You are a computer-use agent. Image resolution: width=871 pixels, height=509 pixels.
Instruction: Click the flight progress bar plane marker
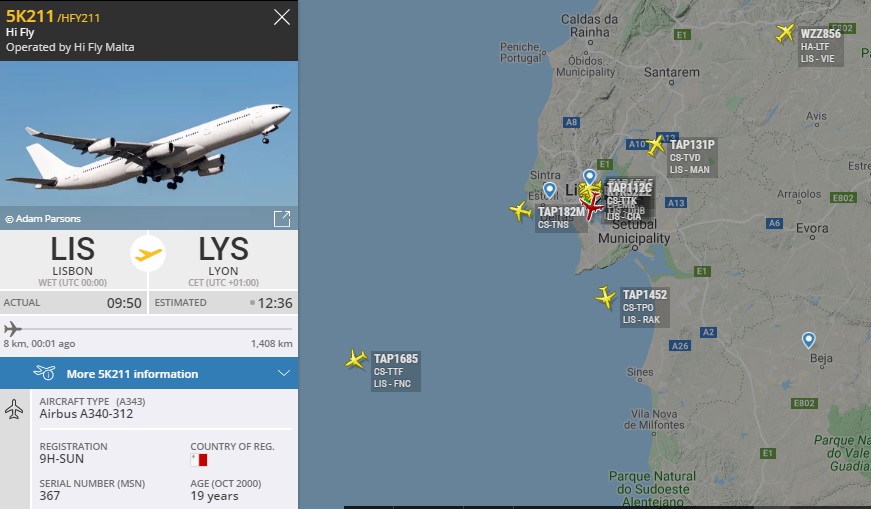pyautogui.click(x=12, y=328)
